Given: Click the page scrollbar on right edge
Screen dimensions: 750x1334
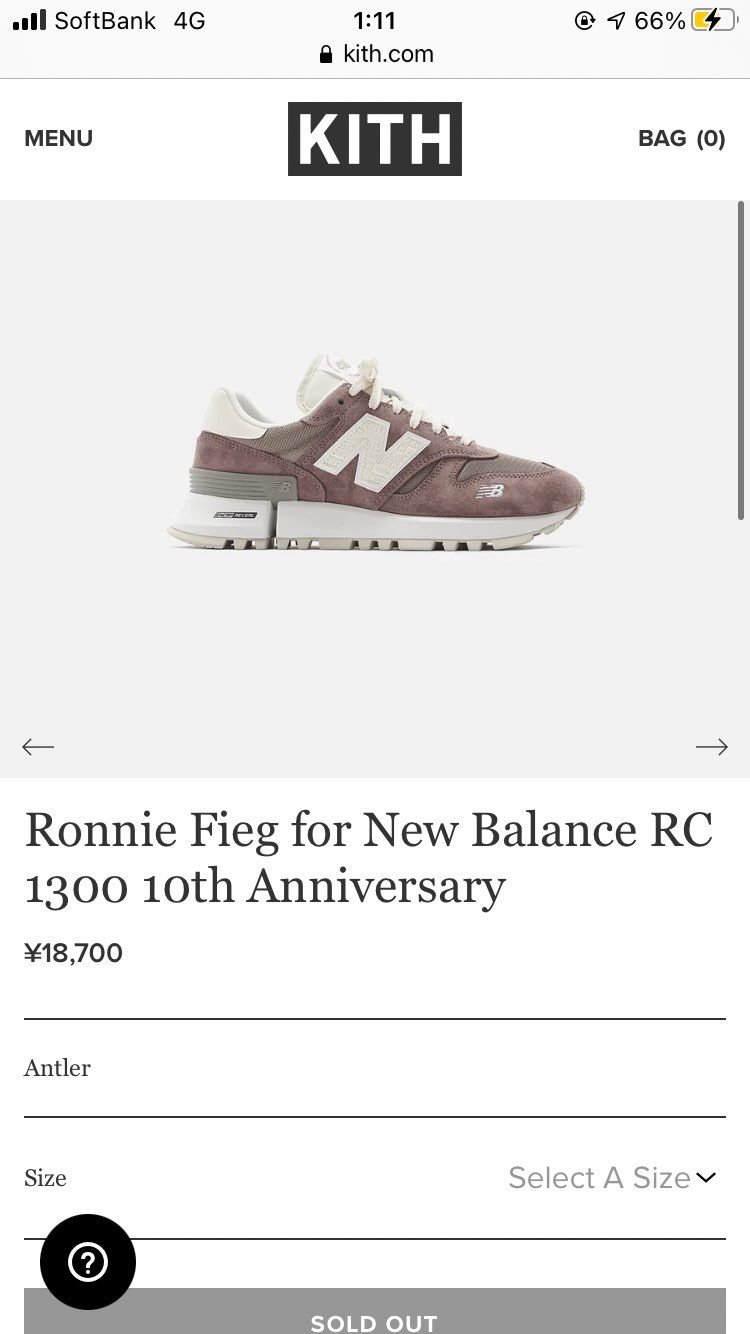Looking at the screenshot, I should tap(741, 360).
